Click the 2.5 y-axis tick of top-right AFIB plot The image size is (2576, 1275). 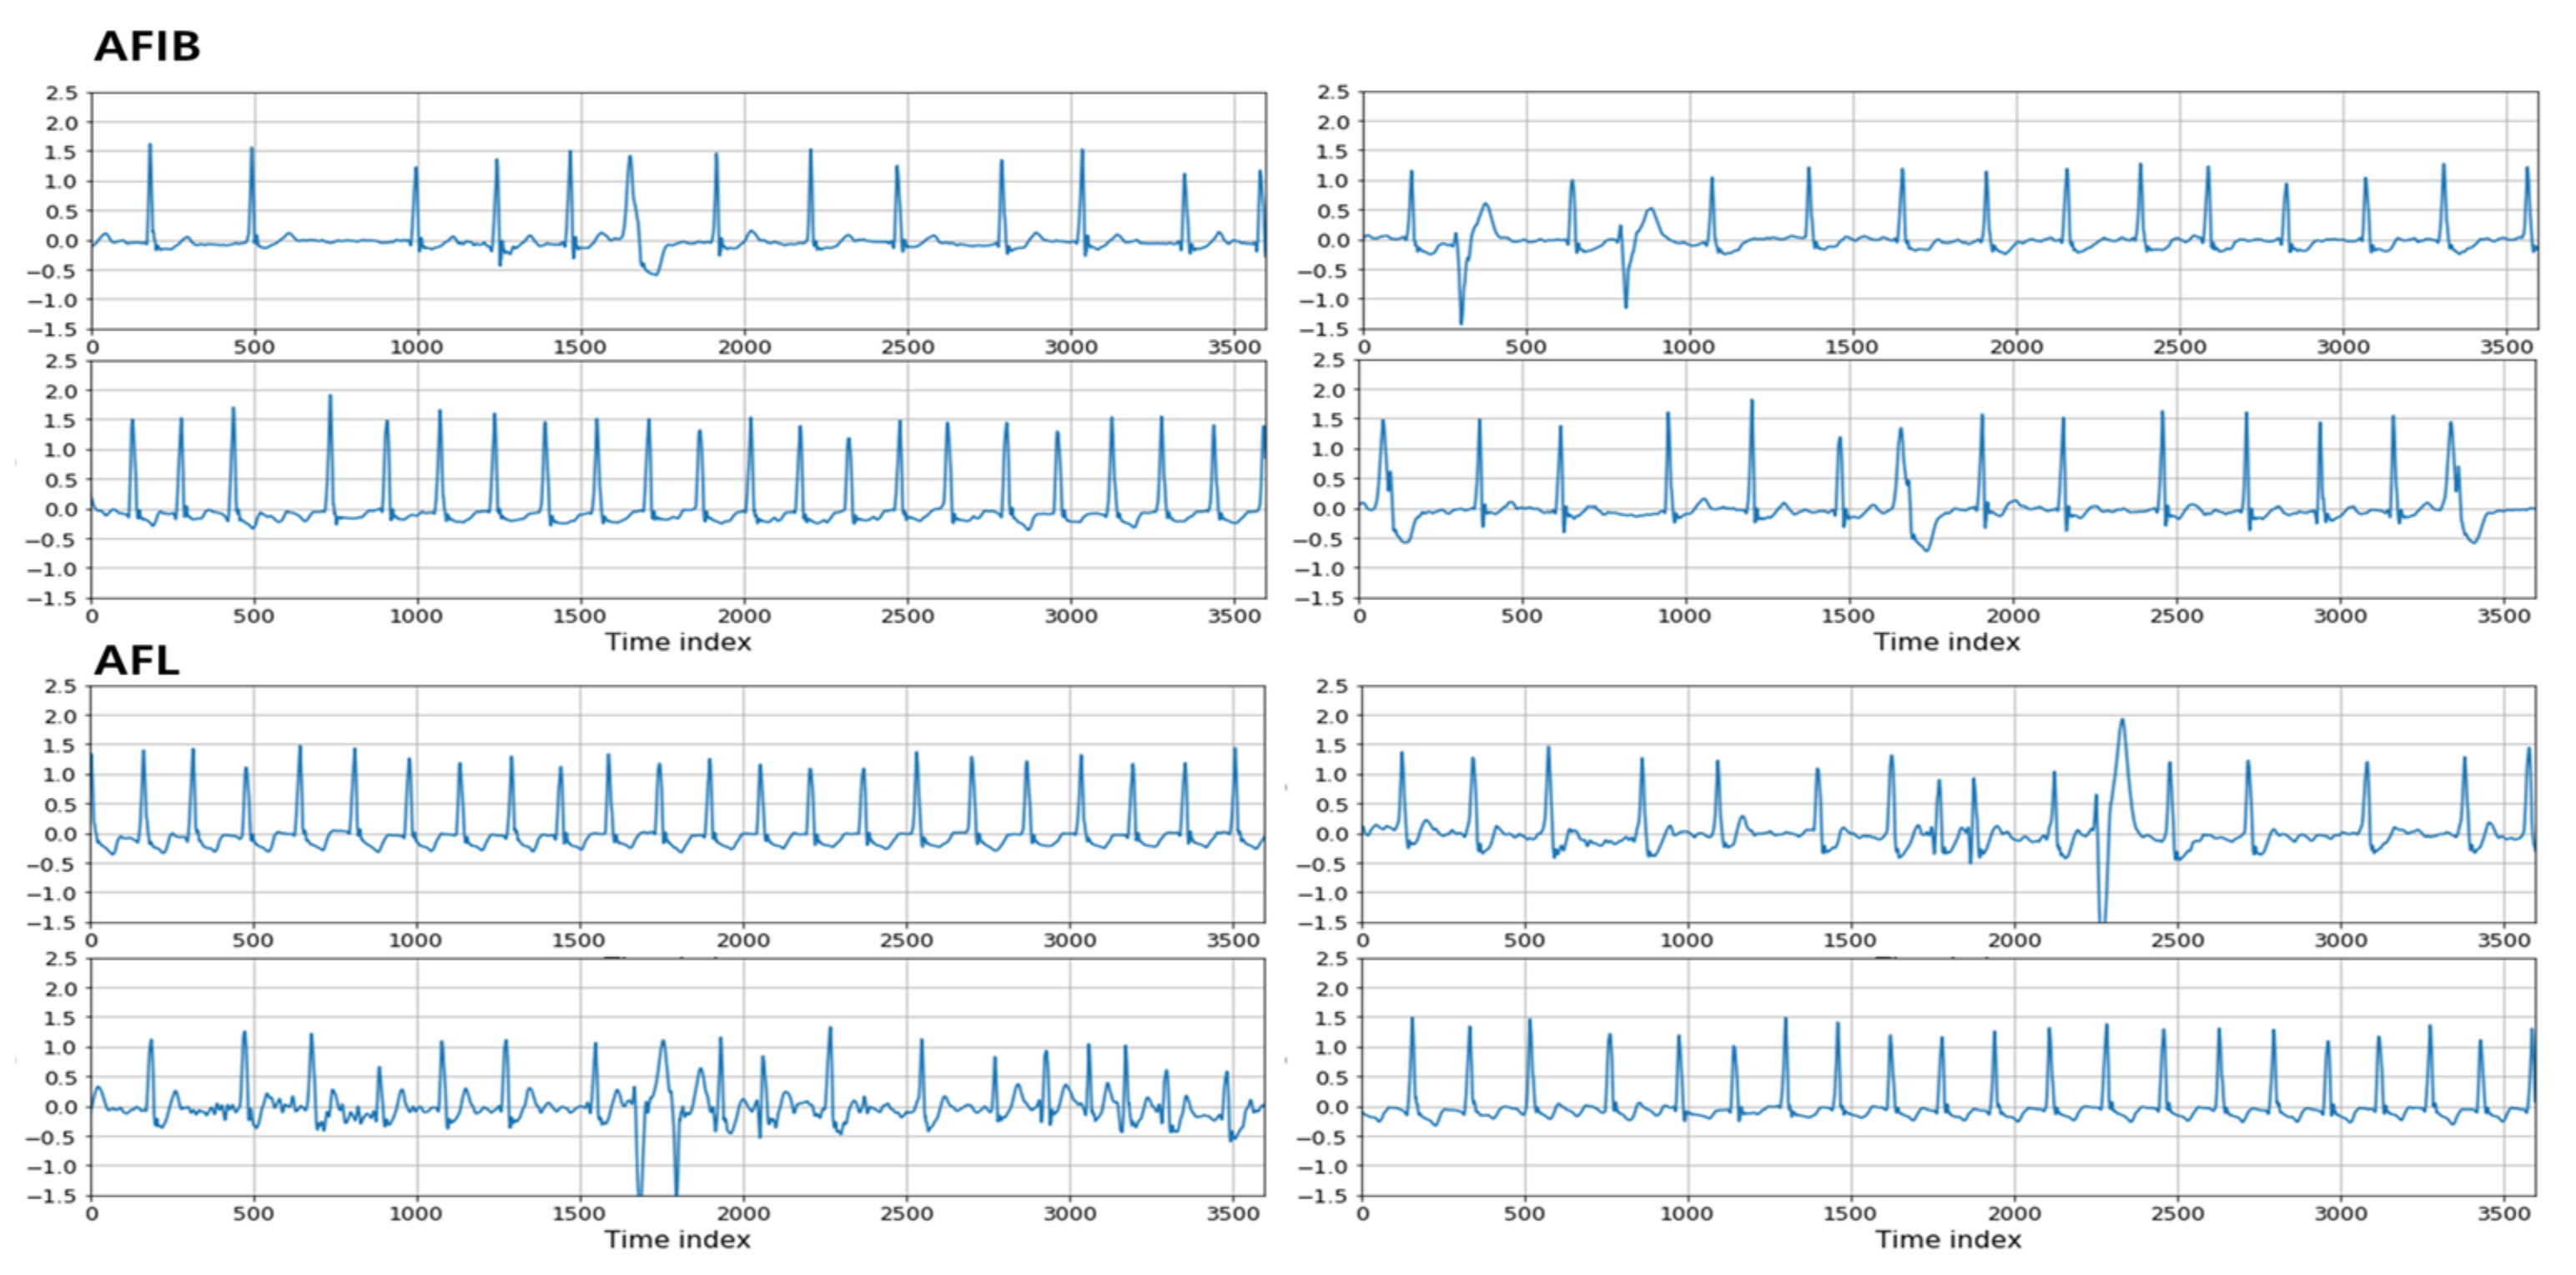(x=1333, y=92)
